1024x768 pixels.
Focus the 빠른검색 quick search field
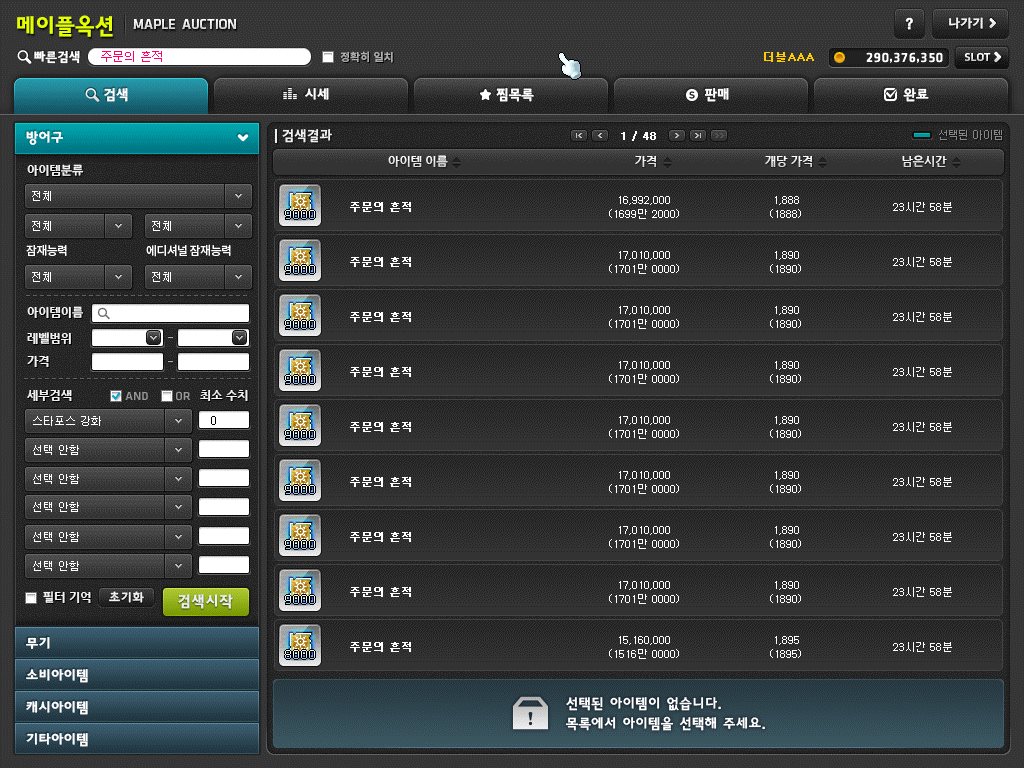199,57
